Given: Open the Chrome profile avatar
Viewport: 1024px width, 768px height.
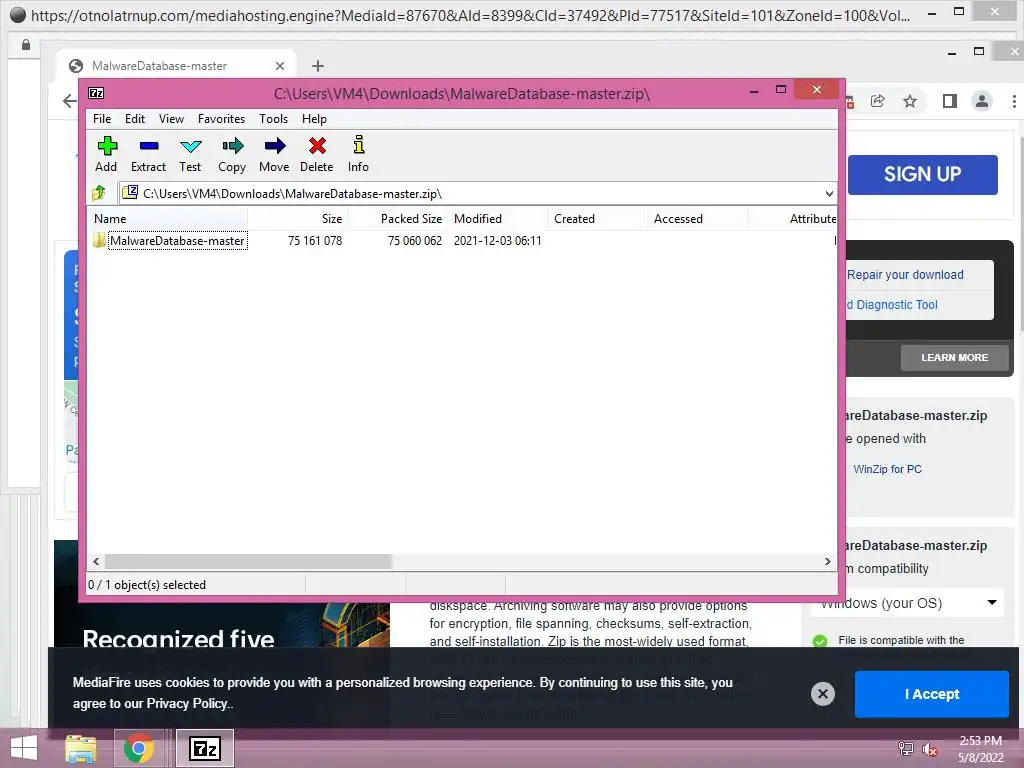Looking at the screenshot, I should (x=982, y=101).
